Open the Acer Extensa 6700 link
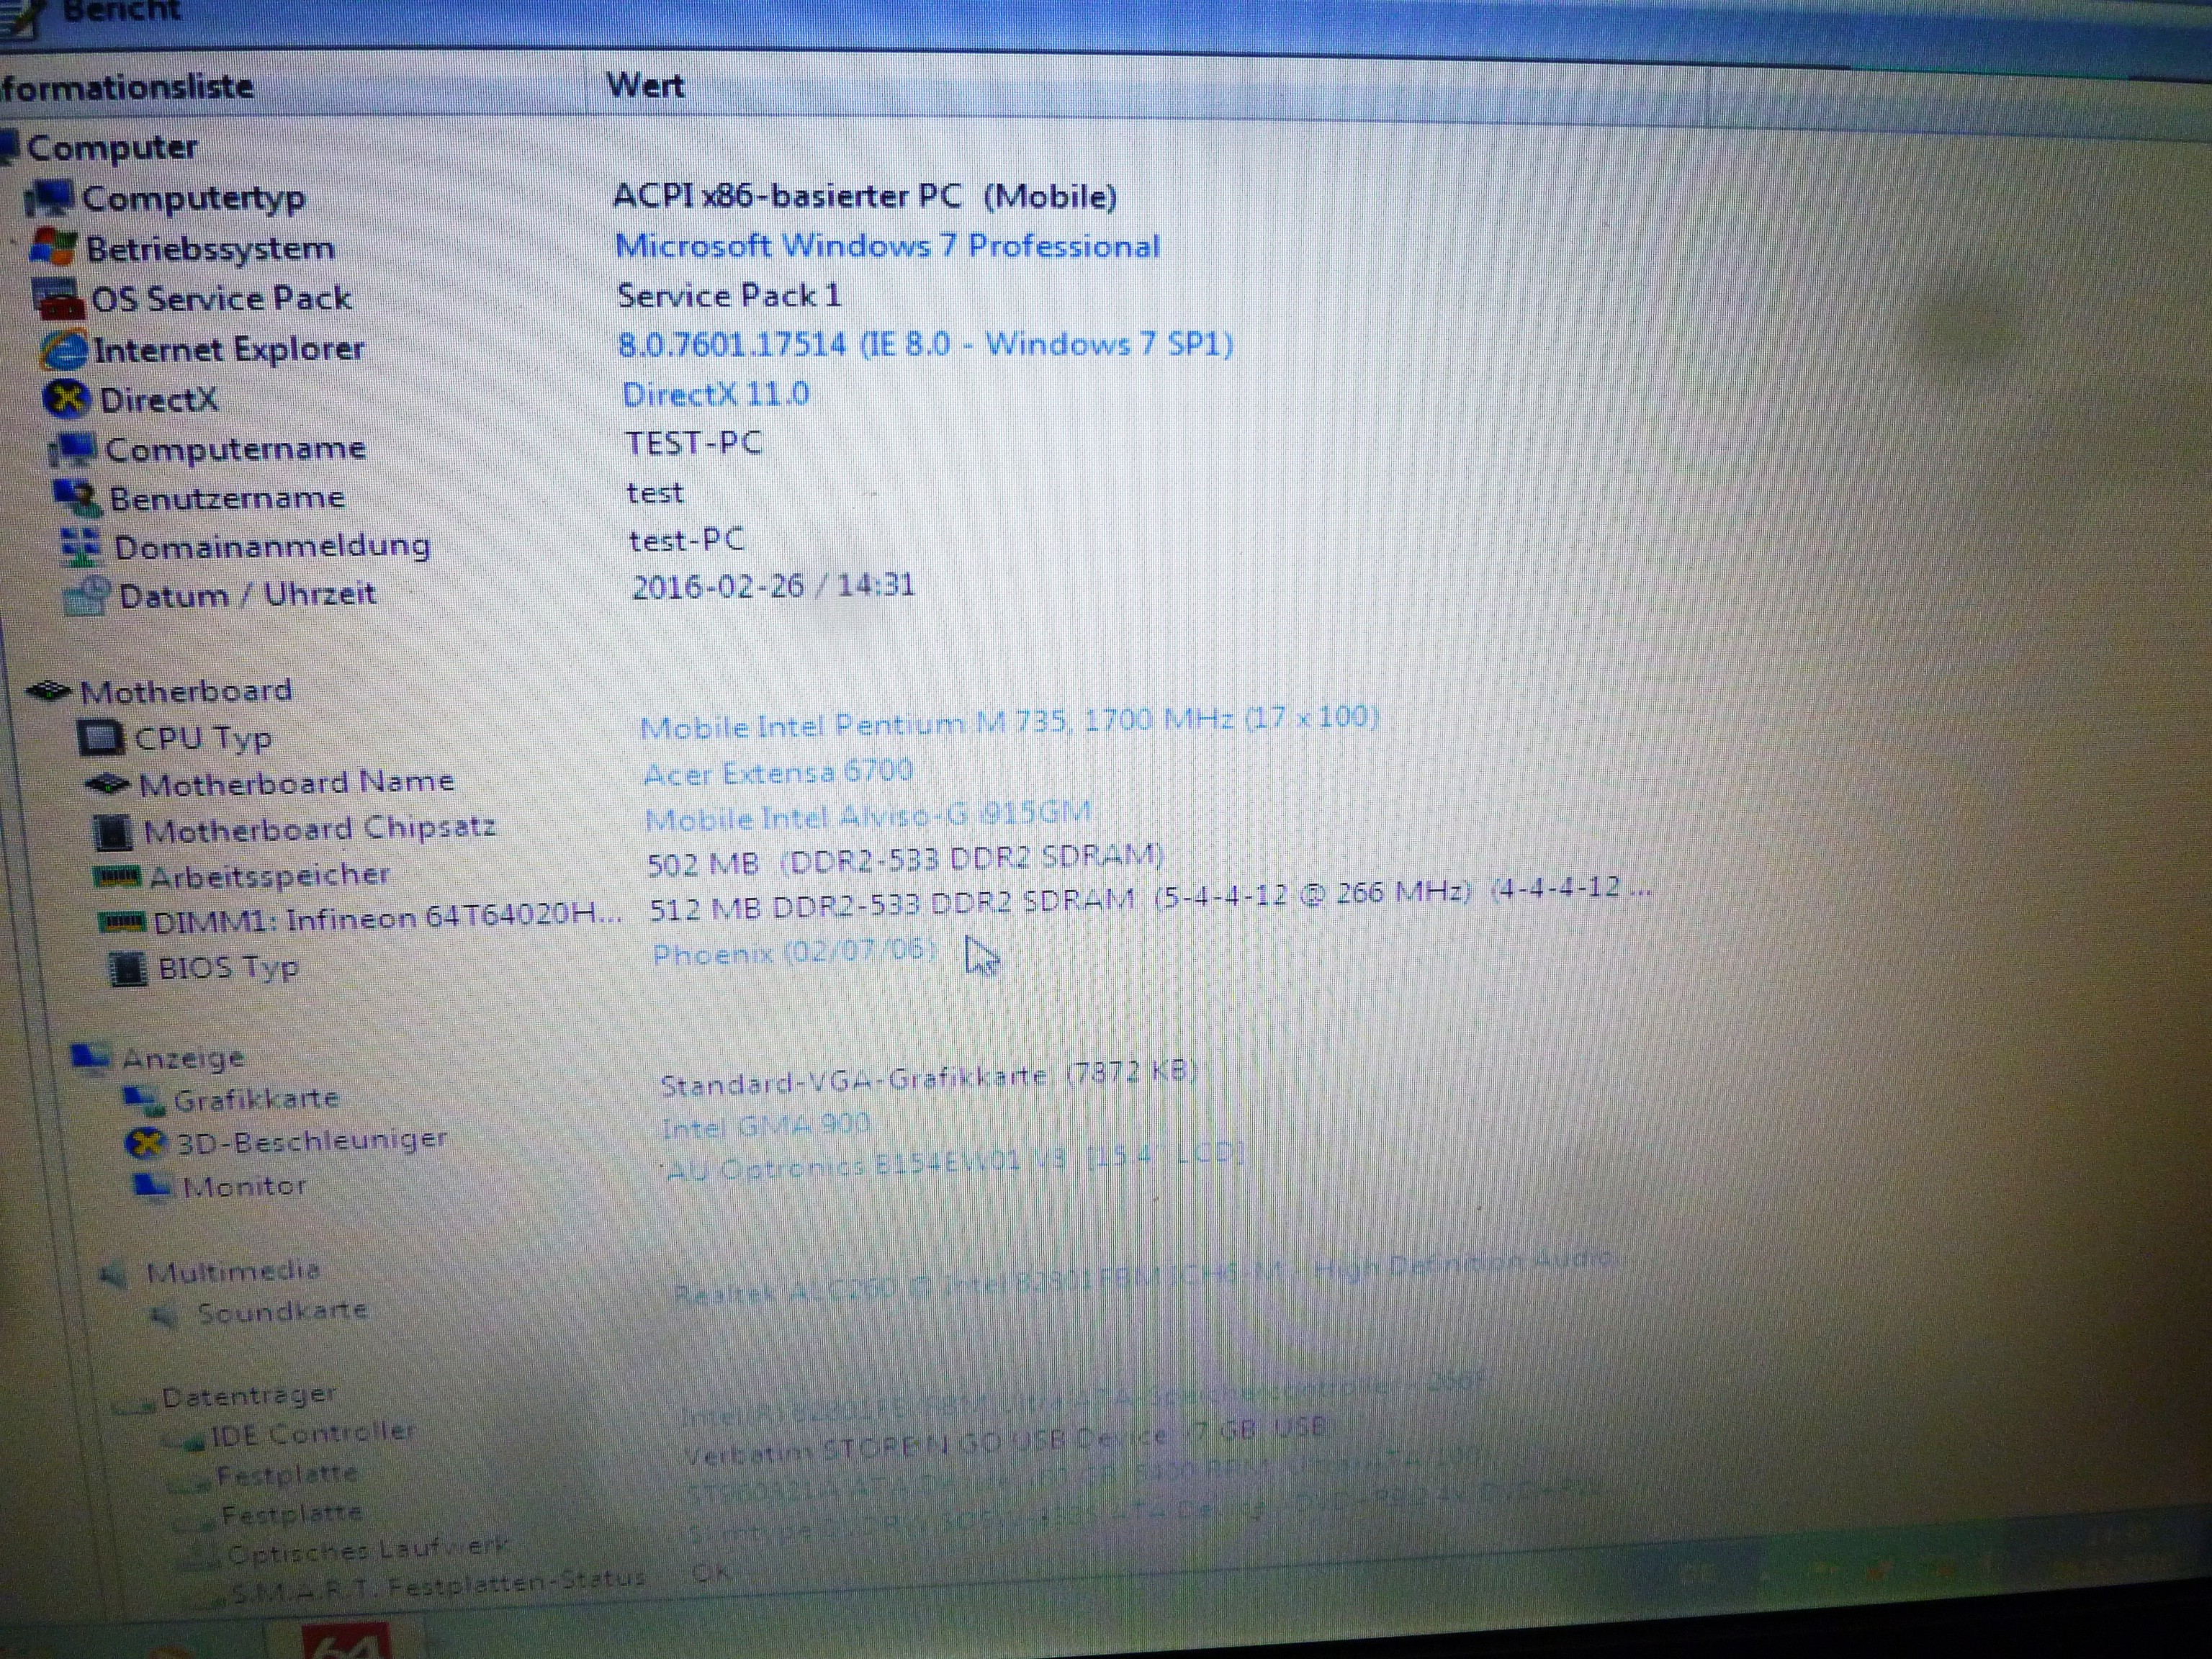 [x=777, y=773]
